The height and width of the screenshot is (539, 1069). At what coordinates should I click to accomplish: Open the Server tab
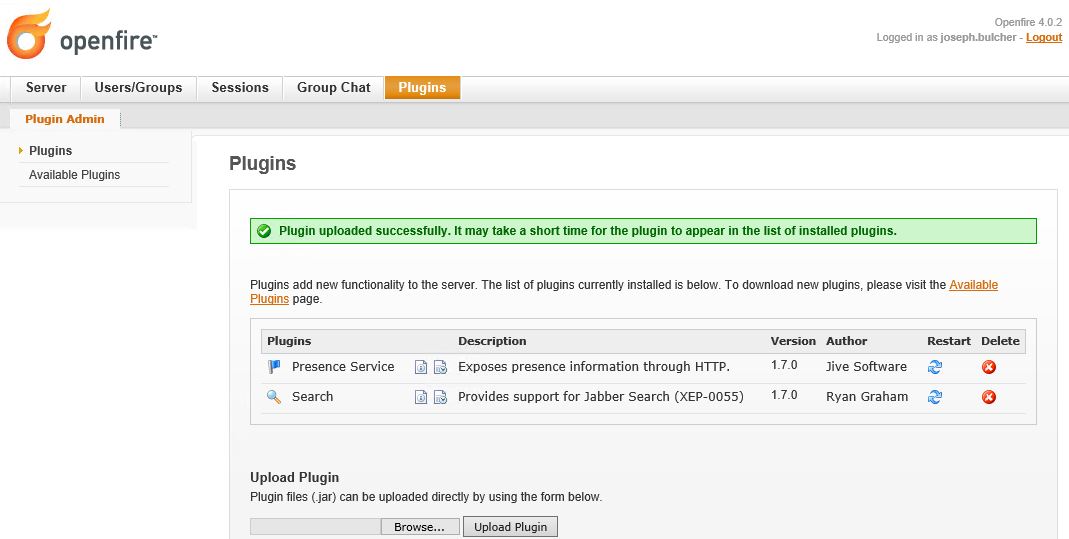tap(46, 88)
